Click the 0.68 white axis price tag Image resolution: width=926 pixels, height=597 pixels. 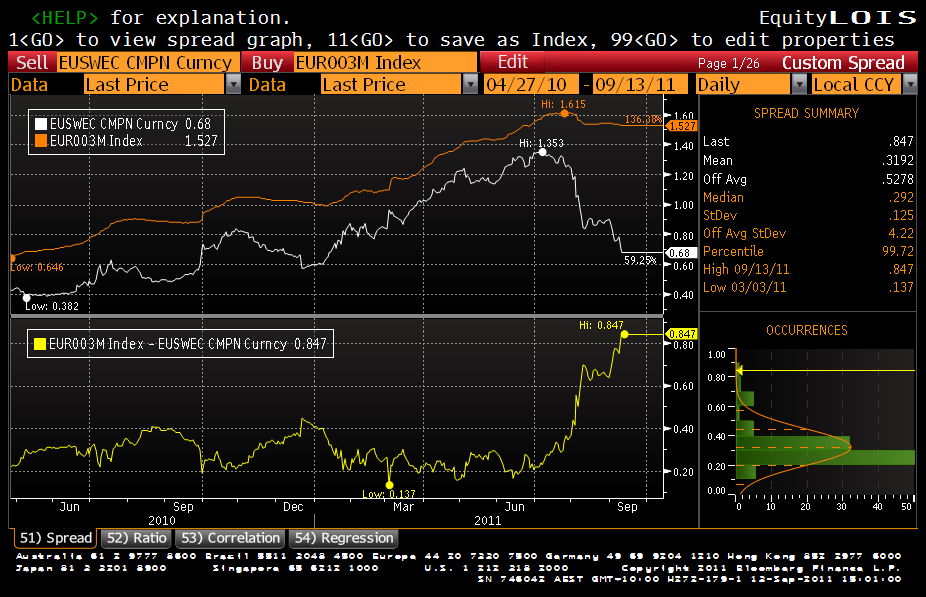680,253
